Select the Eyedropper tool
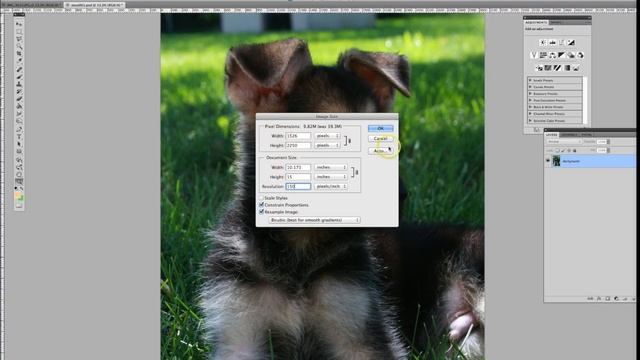Image resolution: width=640 pixels, height=360 pixels. click(x=19, y=61)
